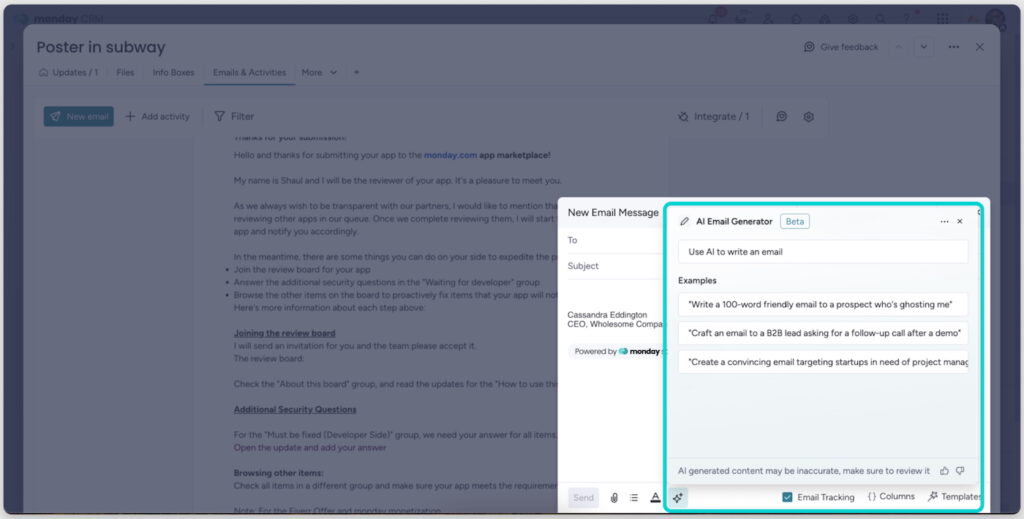Viewport: 1024px width, 519px height.
Task: Select the B2B lead follow-up example
Action: (823, 333)
